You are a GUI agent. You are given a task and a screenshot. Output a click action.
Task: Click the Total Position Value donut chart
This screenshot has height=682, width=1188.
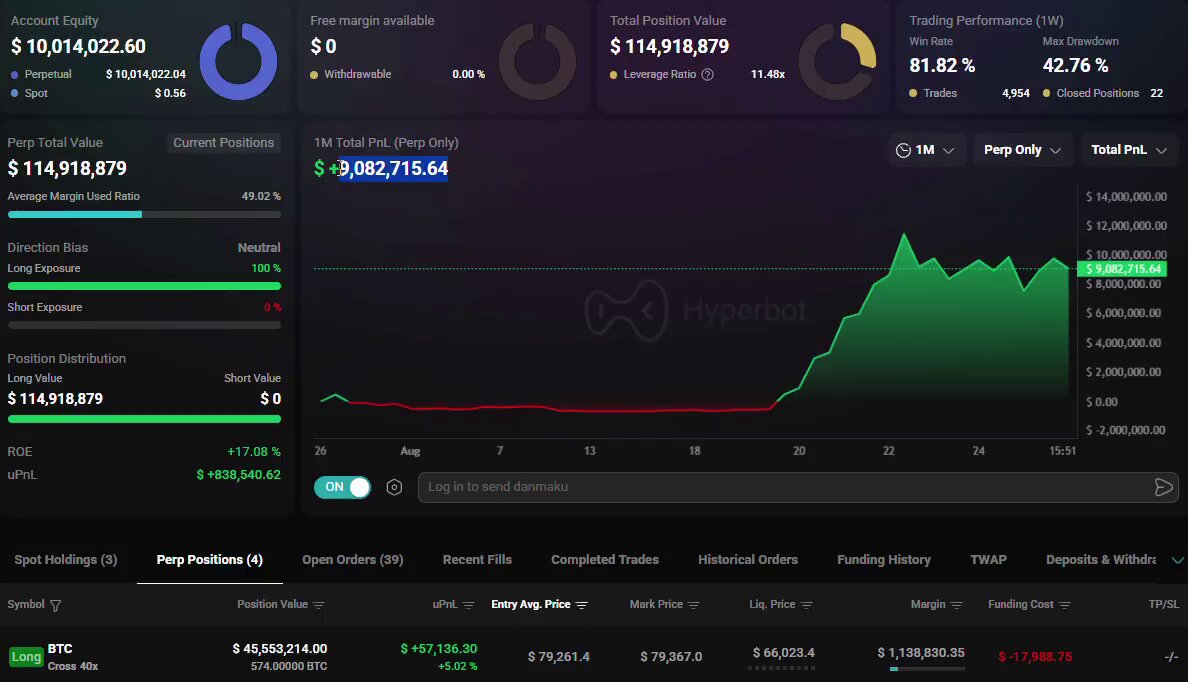(838, 61)
